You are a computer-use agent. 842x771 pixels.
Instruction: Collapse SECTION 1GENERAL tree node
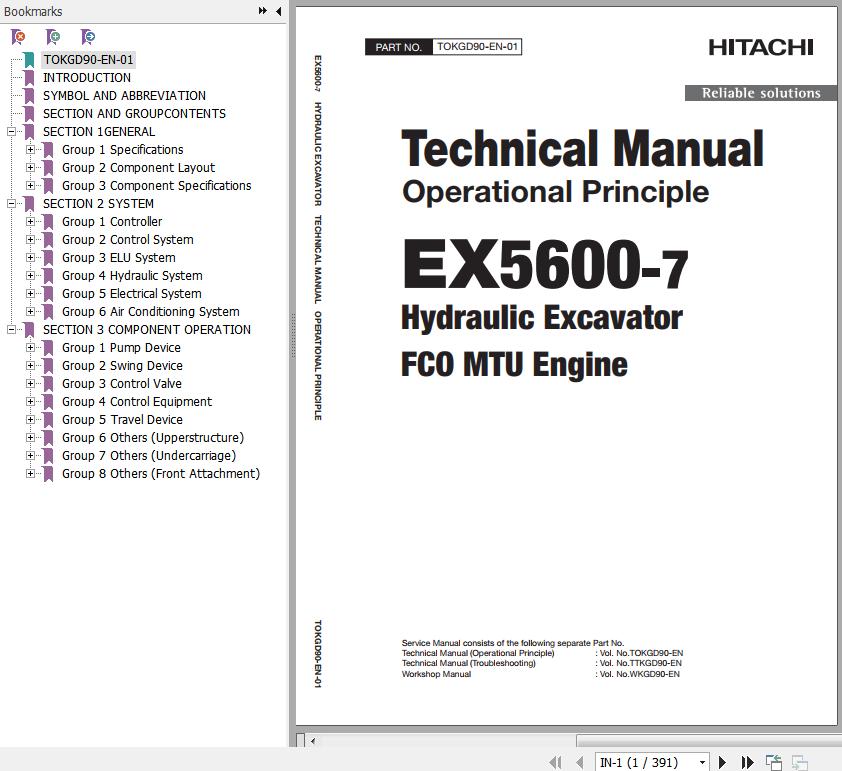[x=11, y=132]
